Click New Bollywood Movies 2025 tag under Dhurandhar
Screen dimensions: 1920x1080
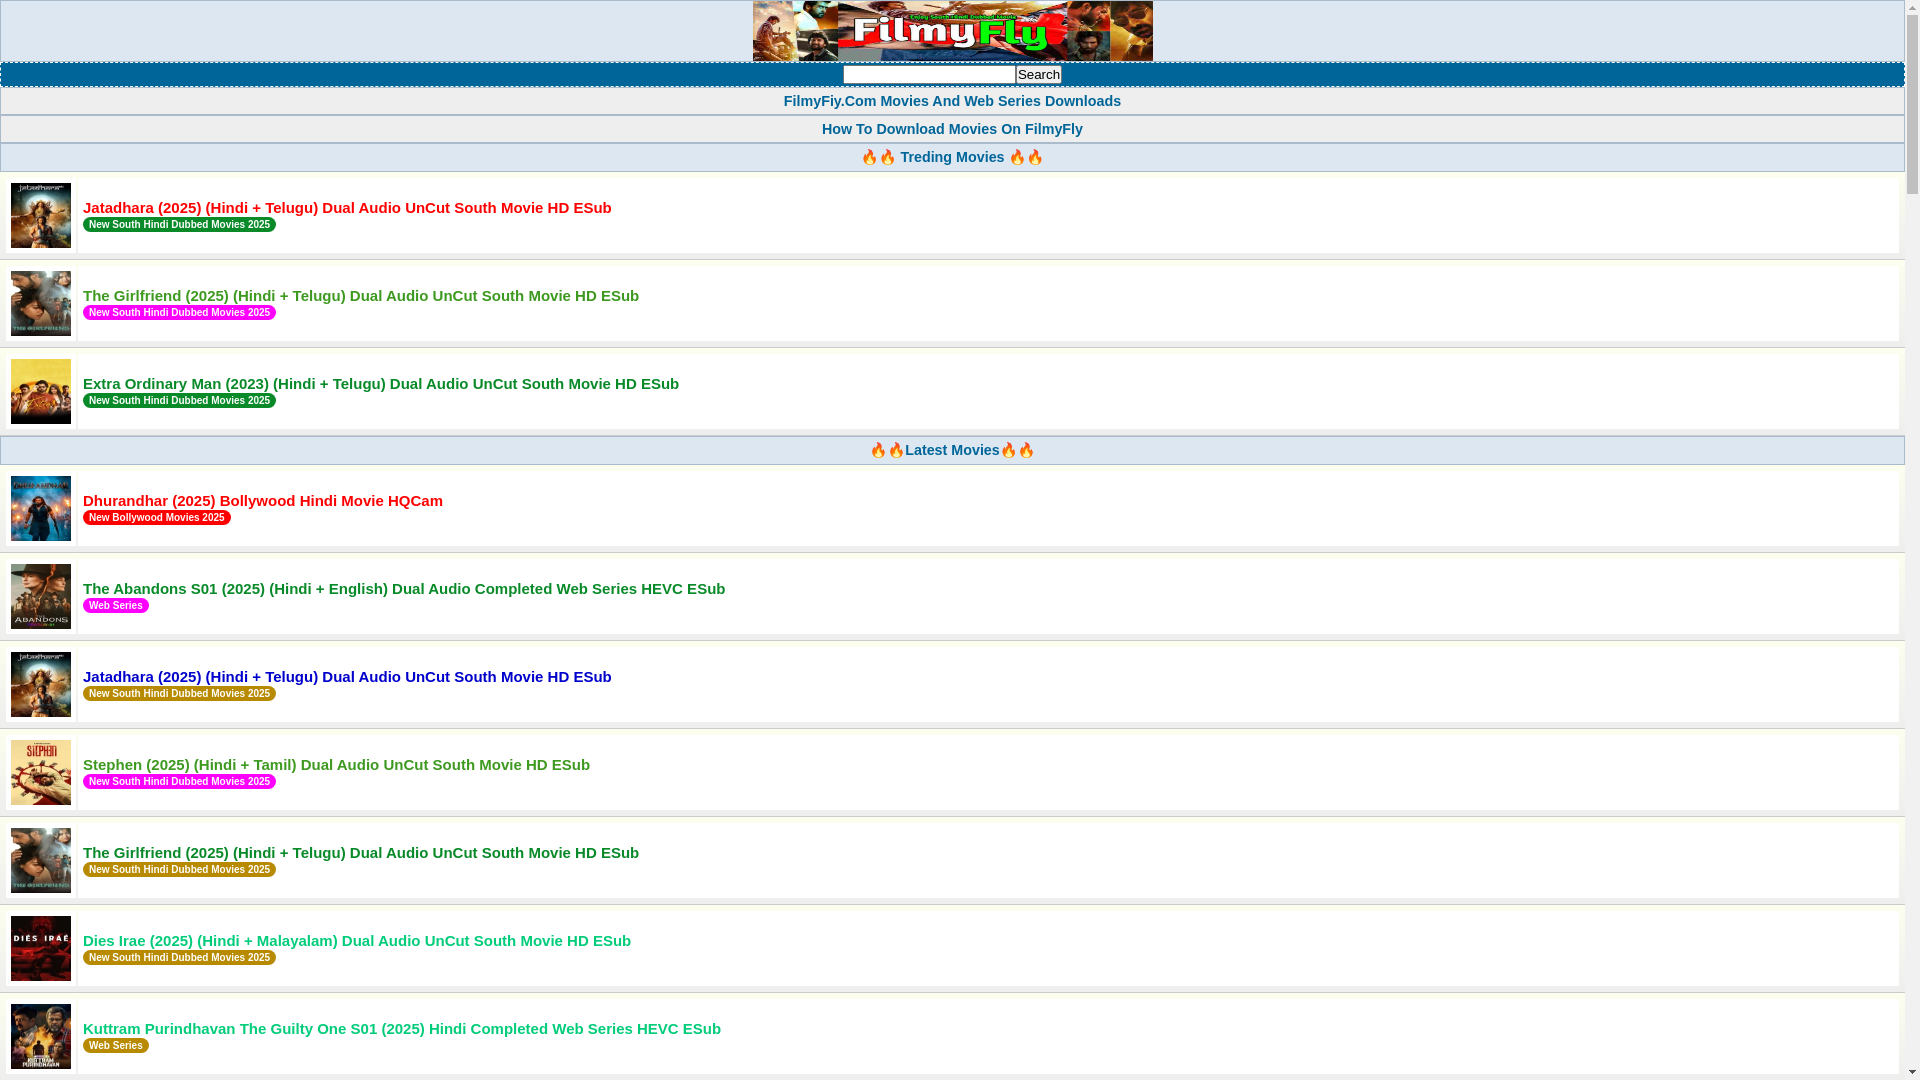[x=157, y=518]
